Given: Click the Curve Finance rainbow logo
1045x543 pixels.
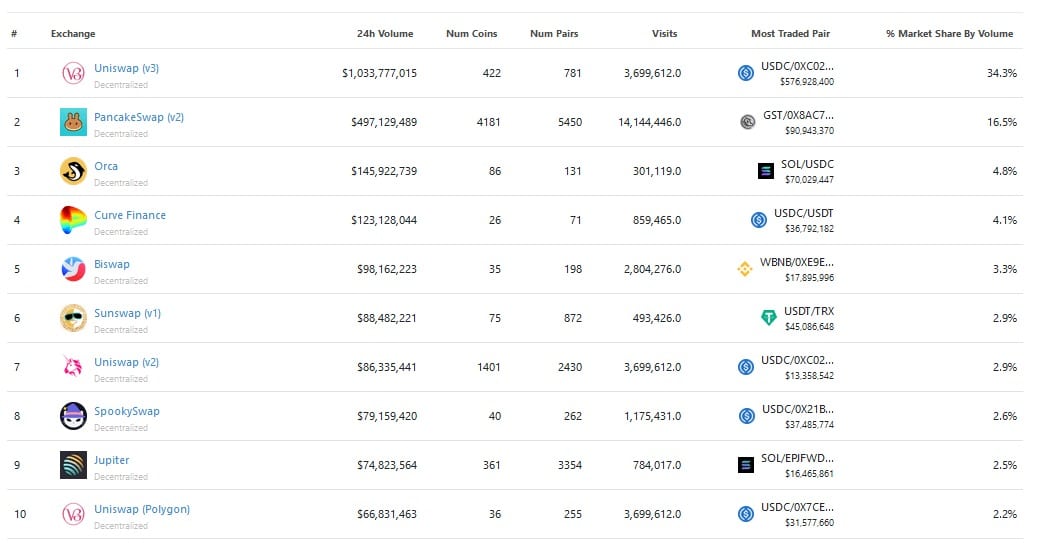Looking at the screenshot, I should (x=73, y=220).
